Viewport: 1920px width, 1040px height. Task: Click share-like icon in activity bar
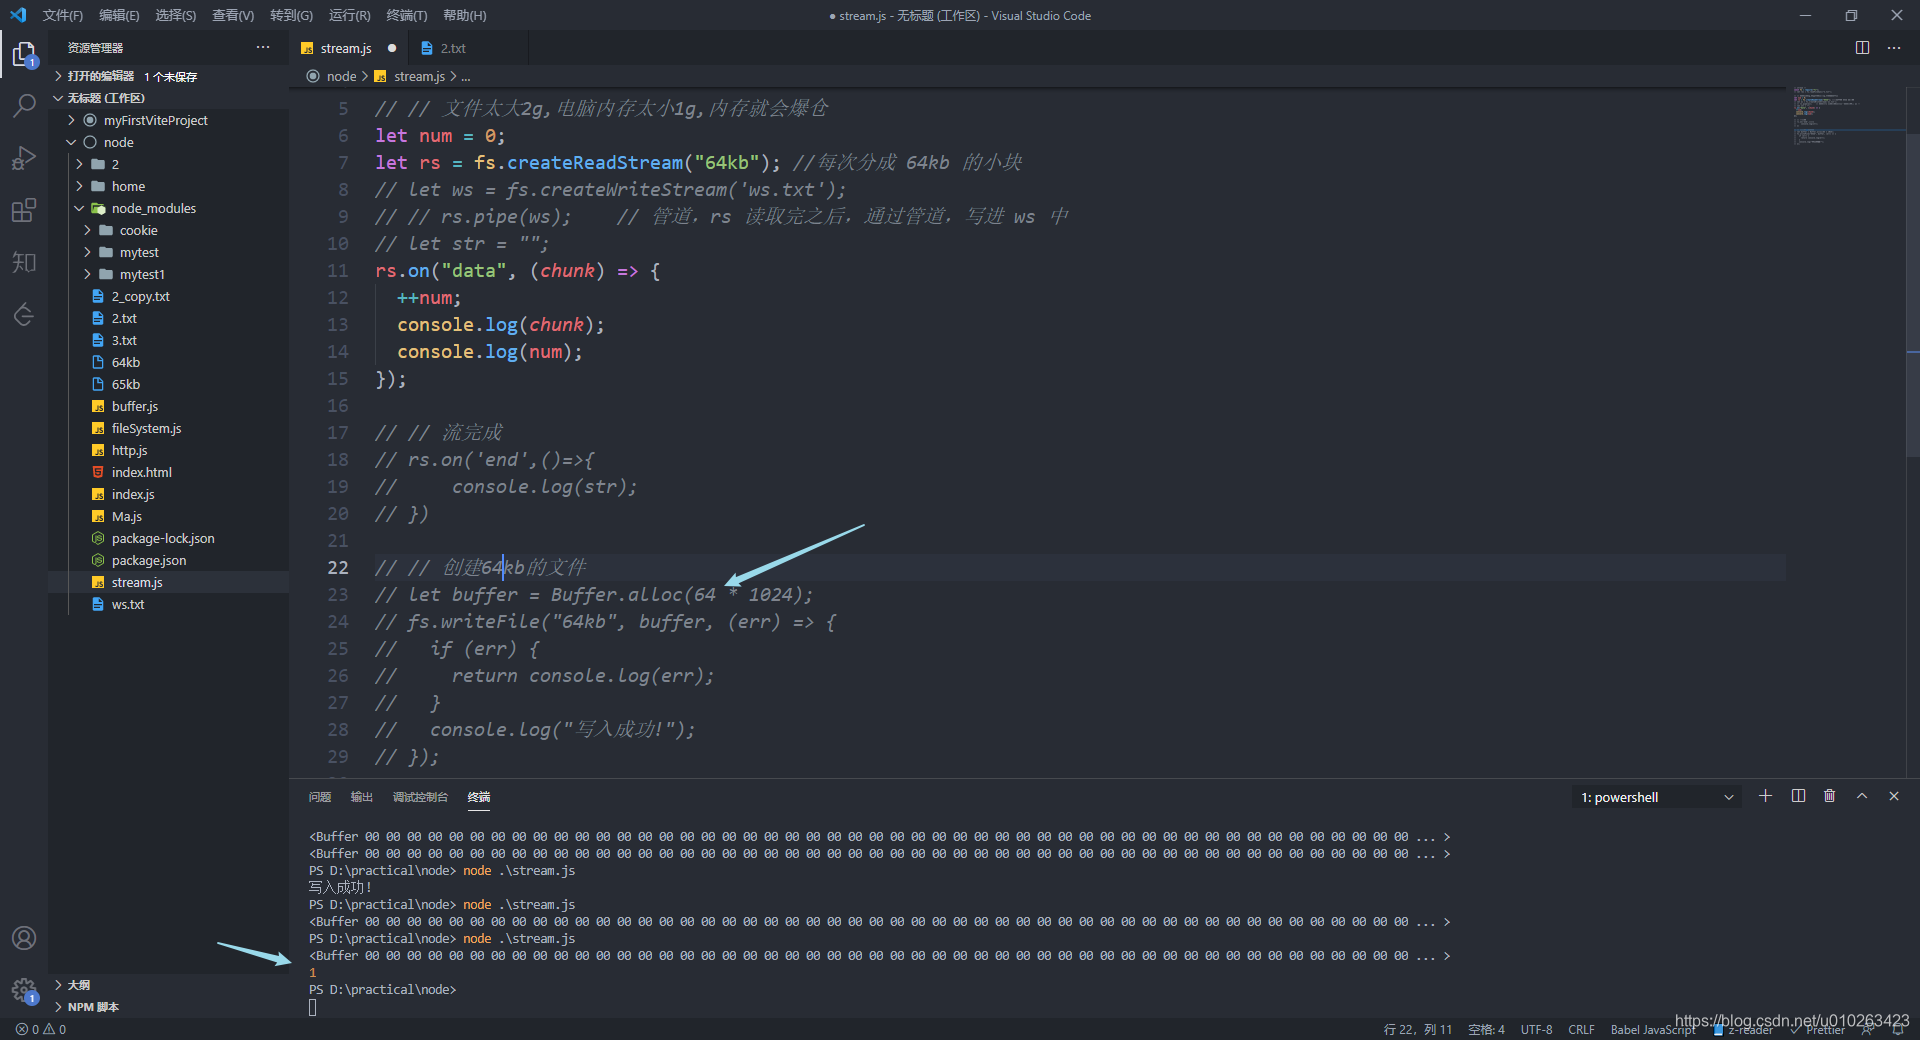[24, 314]
